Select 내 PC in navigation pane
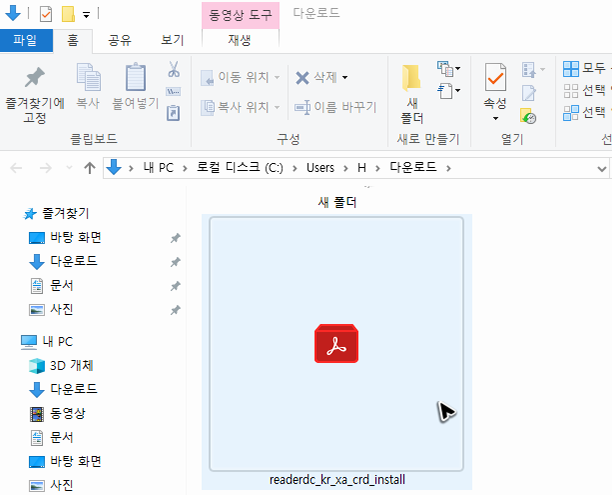 point(48,342)
